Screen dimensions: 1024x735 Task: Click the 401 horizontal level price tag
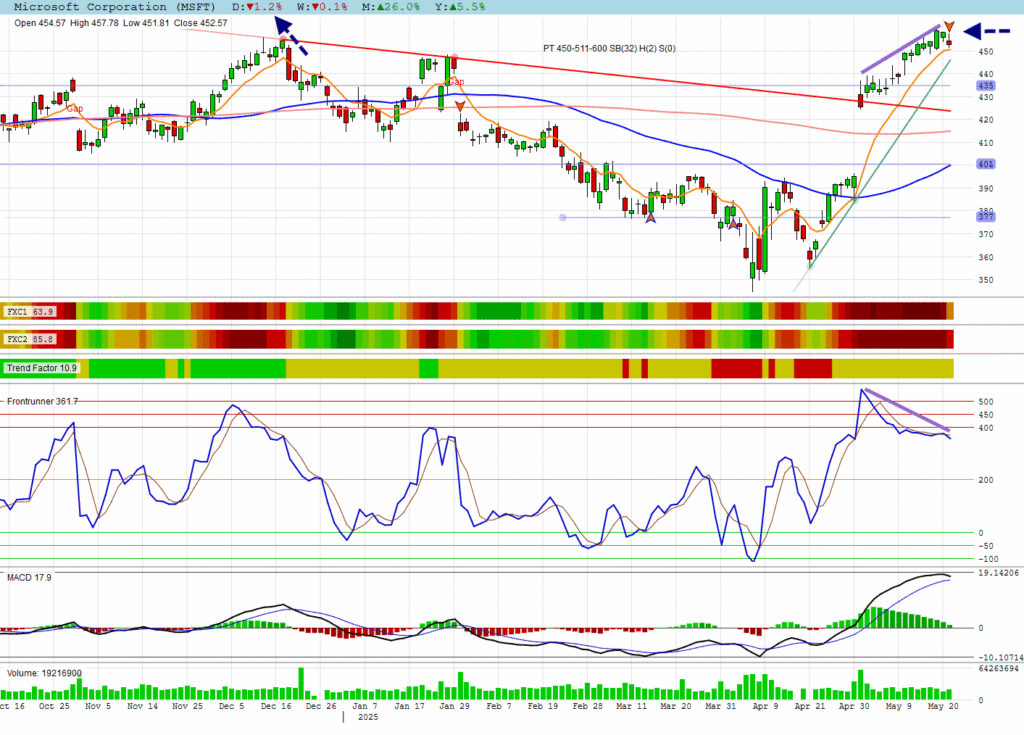coord(985,164)
